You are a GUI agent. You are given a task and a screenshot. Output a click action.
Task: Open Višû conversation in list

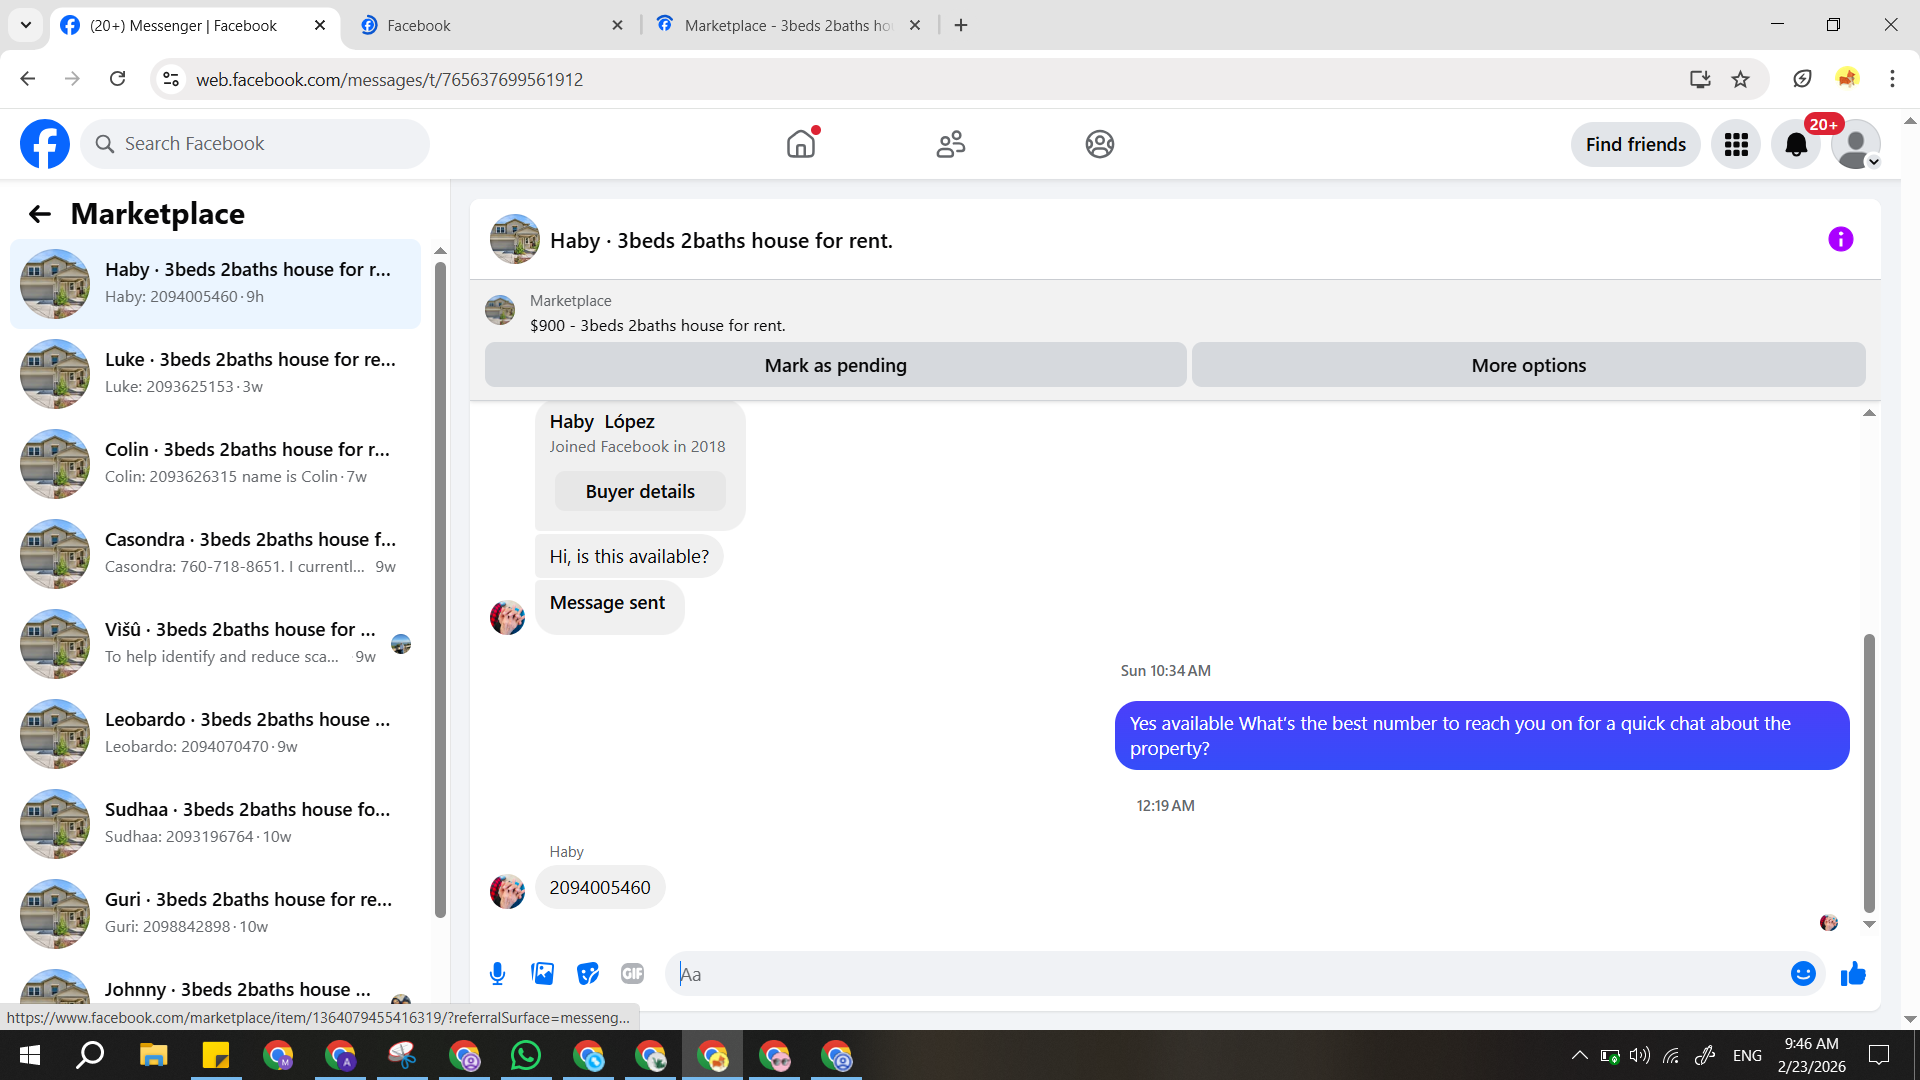click(x=215, y=643)
